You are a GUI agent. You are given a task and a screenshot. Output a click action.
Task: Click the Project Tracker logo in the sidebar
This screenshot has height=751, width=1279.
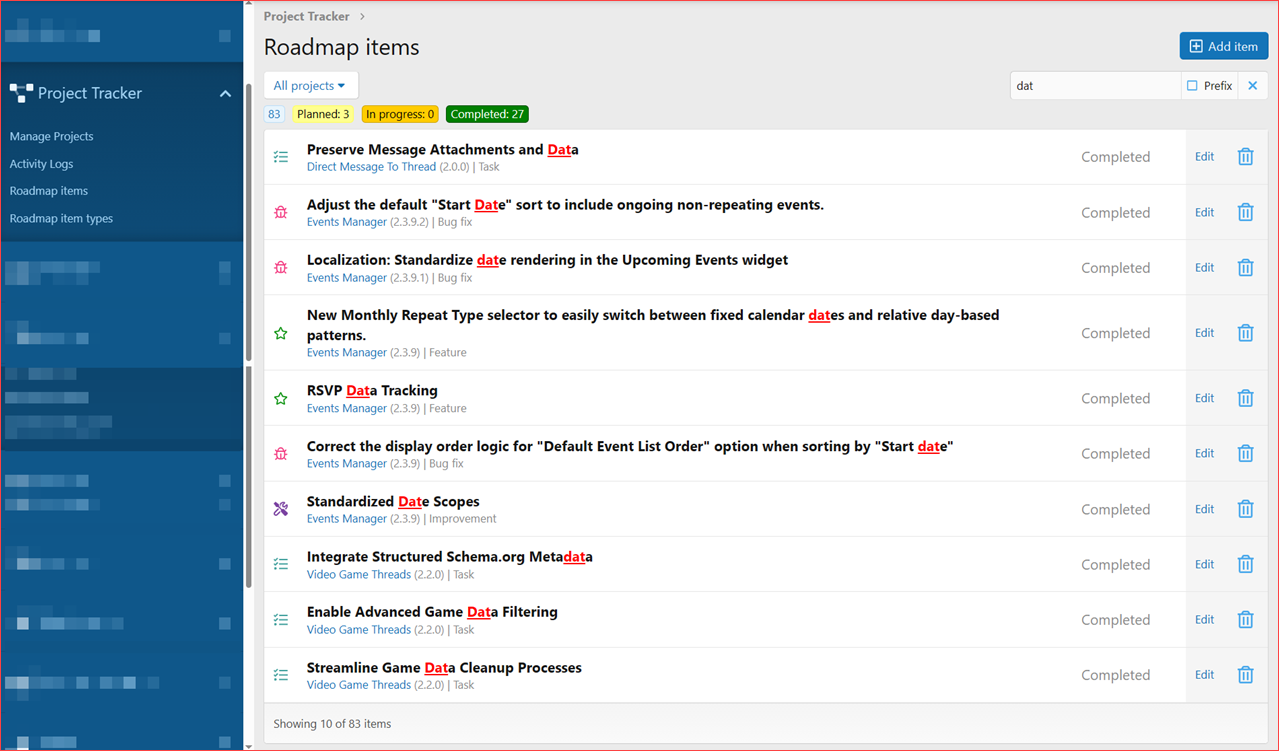(21, 92)
